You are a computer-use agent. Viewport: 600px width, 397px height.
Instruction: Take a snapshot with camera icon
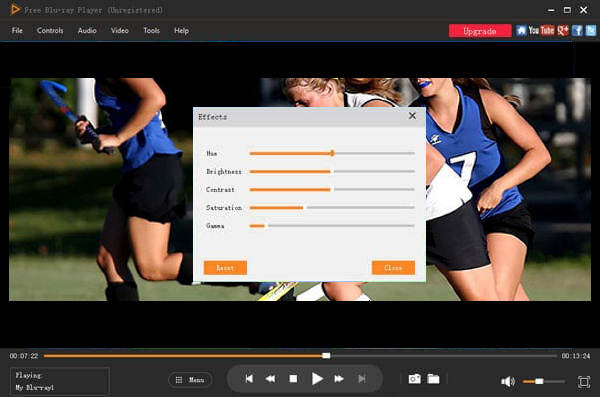coord(414,379)
